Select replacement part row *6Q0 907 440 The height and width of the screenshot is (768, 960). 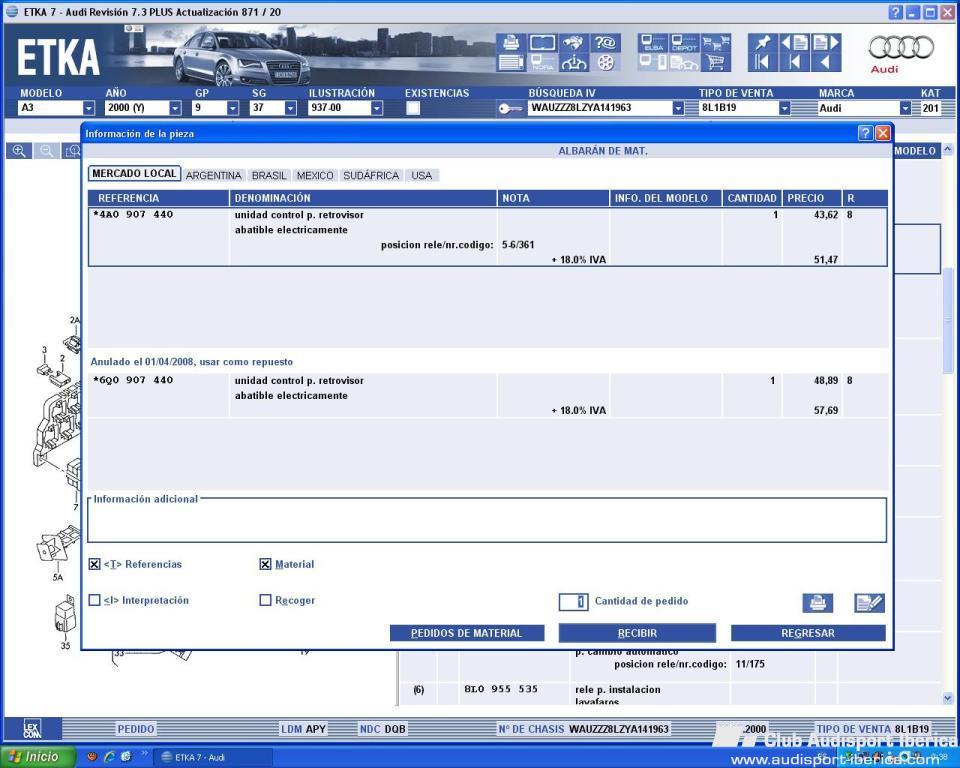487,396
